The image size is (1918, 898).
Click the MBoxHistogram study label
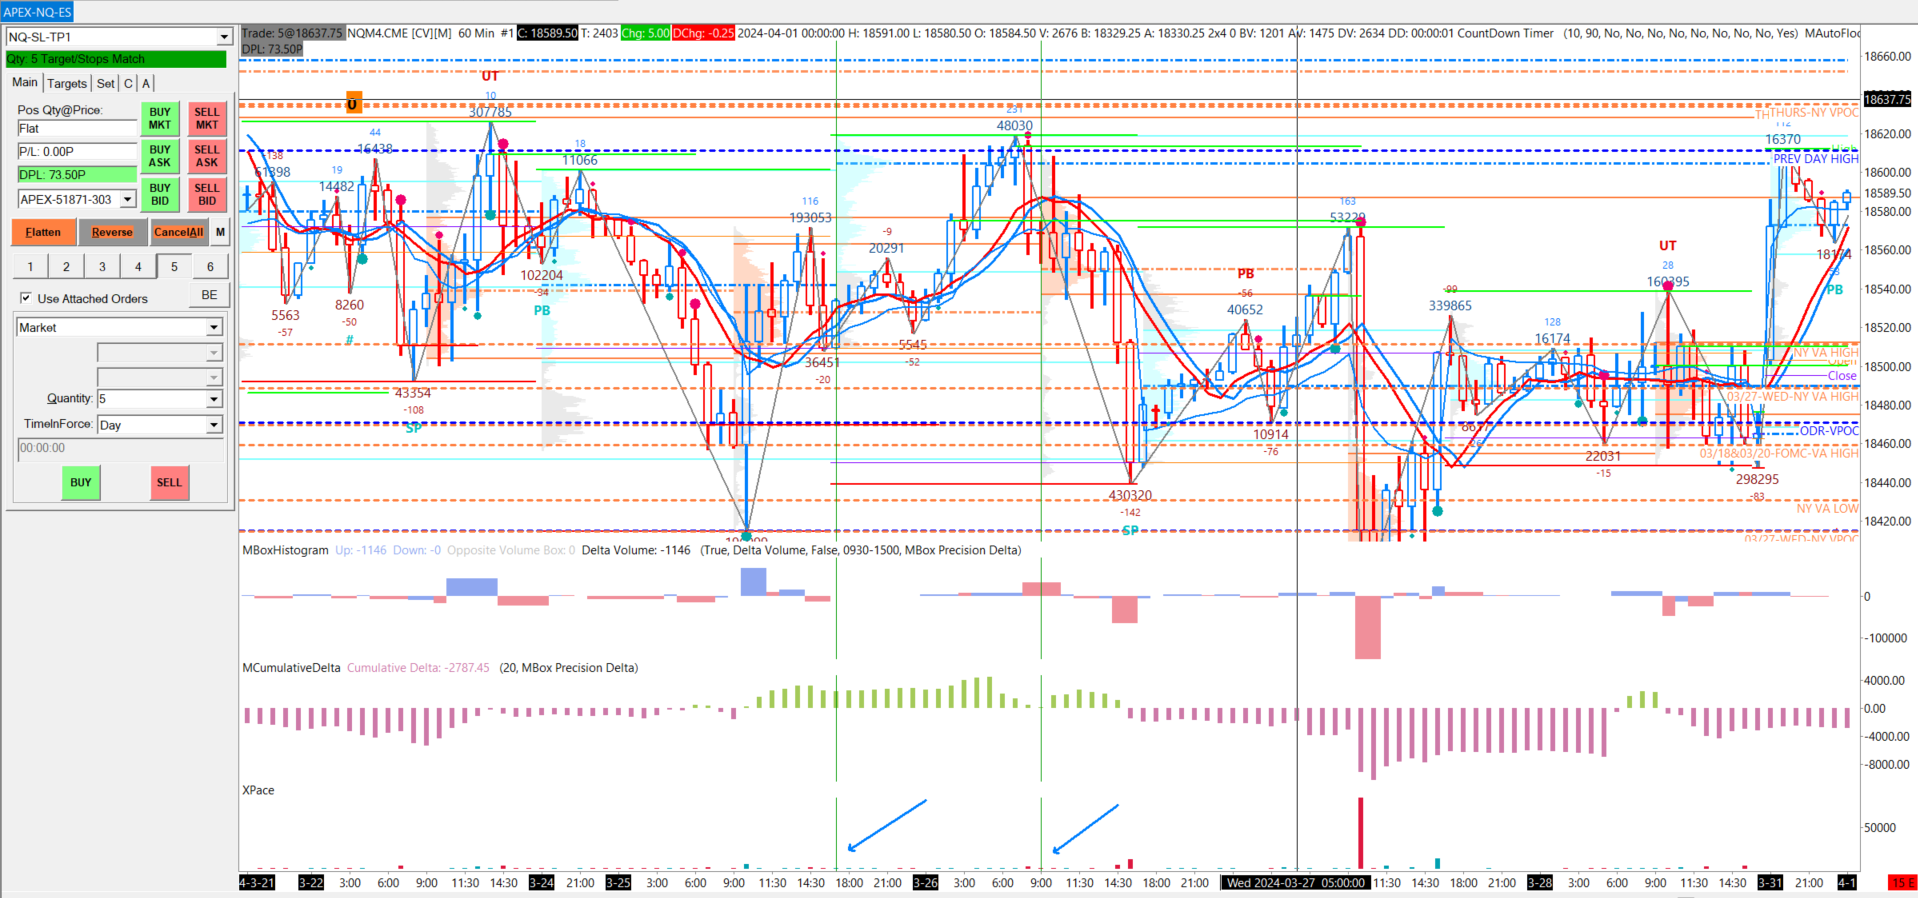285,550
